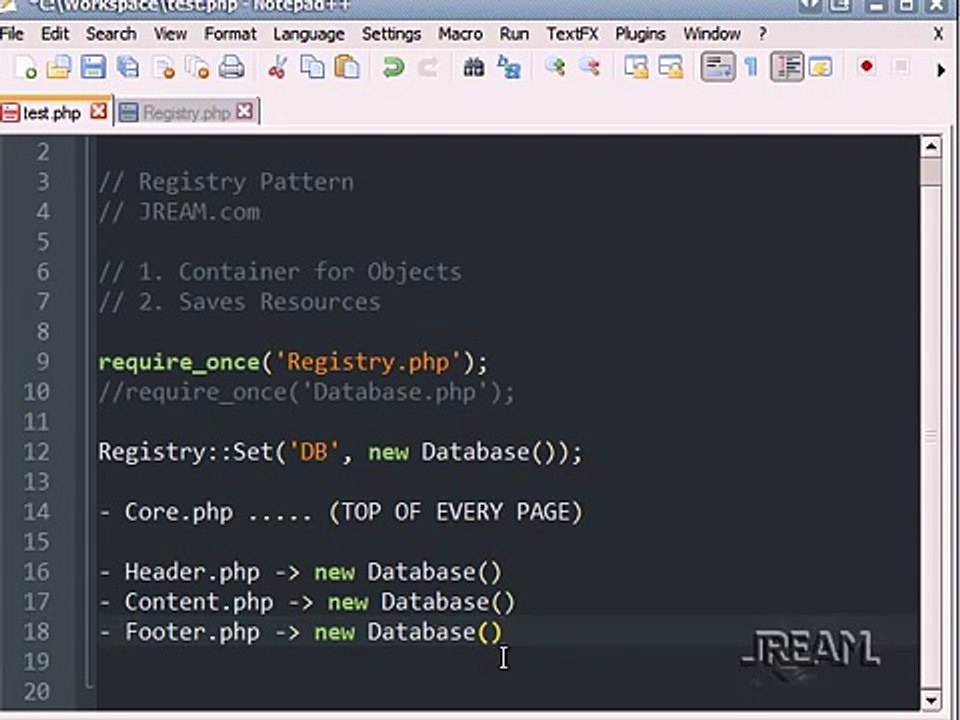
Task: Click the scrollbar up arrow
Action: pos(931,146)
